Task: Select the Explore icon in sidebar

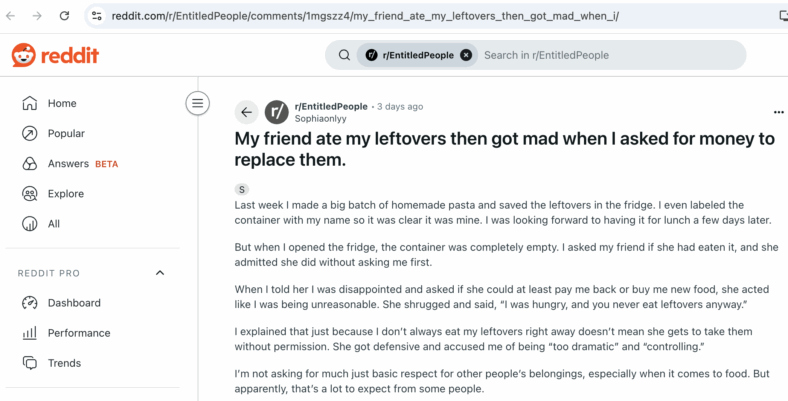Action: [30, 194]
